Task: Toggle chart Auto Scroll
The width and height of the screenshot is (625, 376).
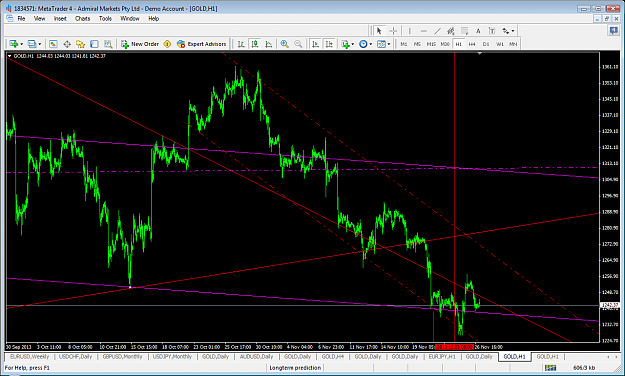Action: tap(315, 44)
